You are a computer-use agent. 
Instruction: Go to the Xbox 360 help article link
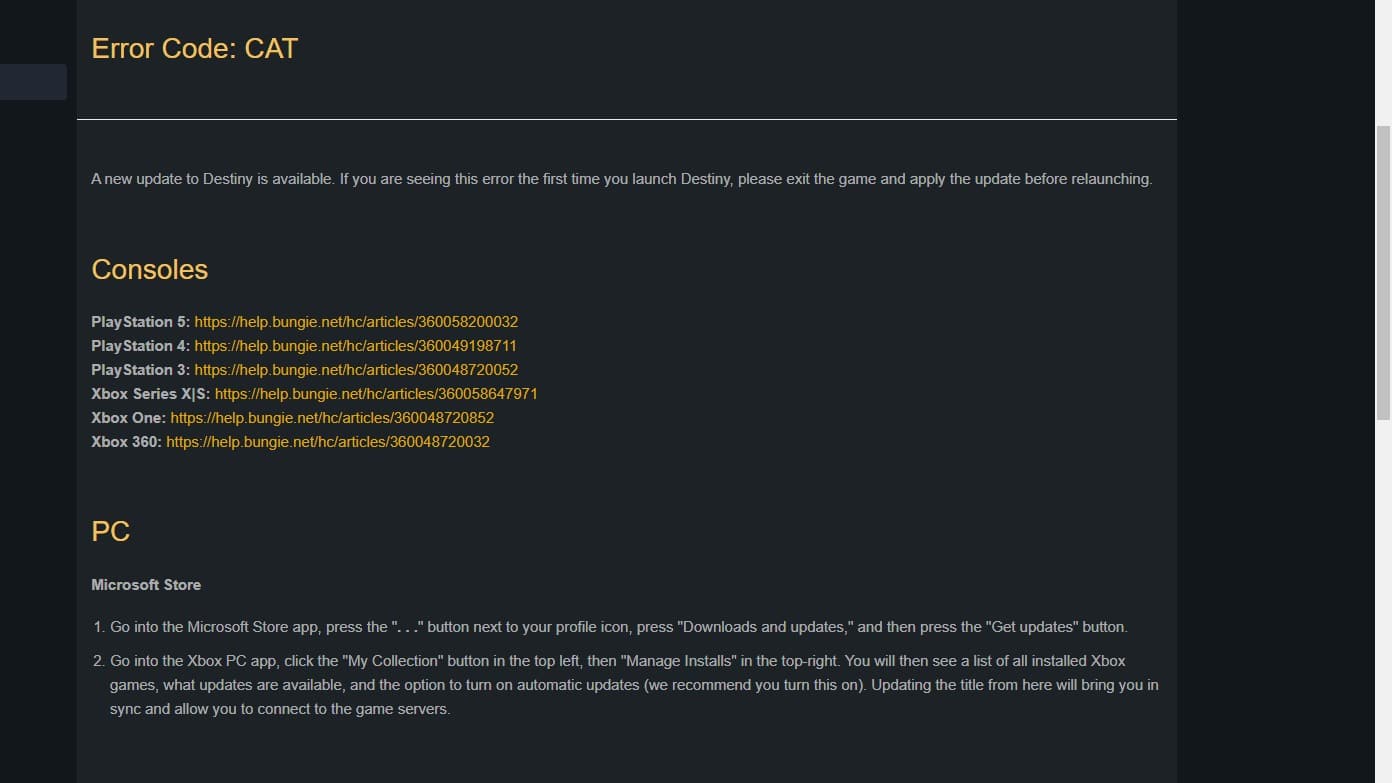328,442
